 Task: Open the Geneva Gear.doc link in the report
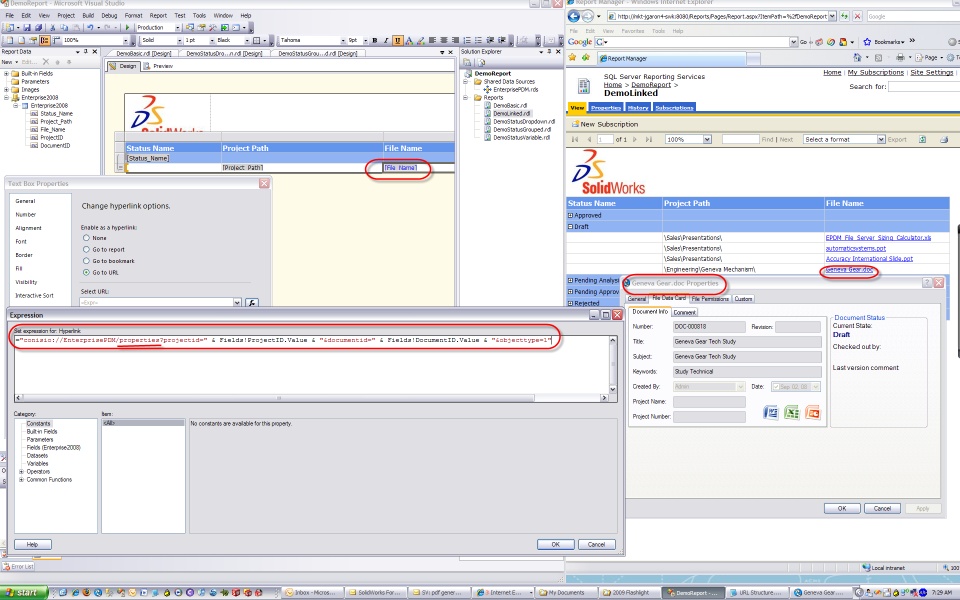849,269
